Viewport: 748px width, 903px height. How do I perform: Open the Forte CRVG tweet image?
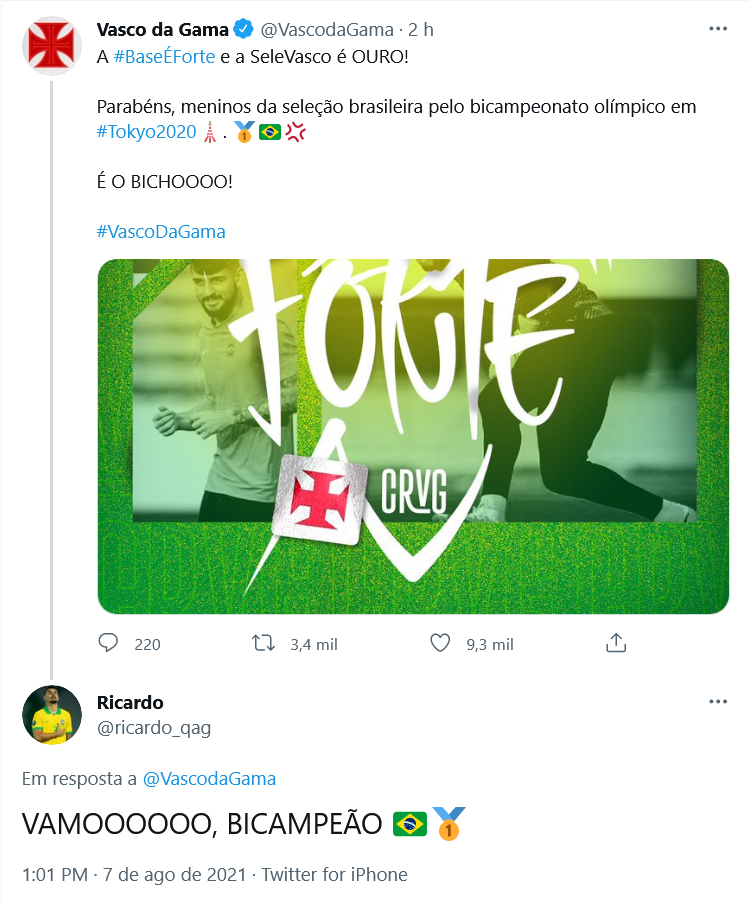pyautogui.click(x=413, y=437)
